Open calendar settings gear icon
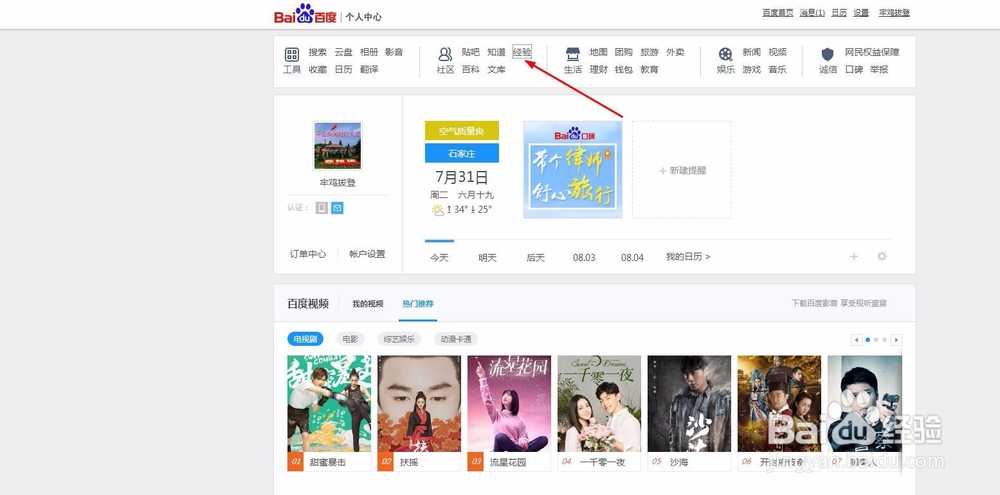1000x495 pixels. coord(882,256)
